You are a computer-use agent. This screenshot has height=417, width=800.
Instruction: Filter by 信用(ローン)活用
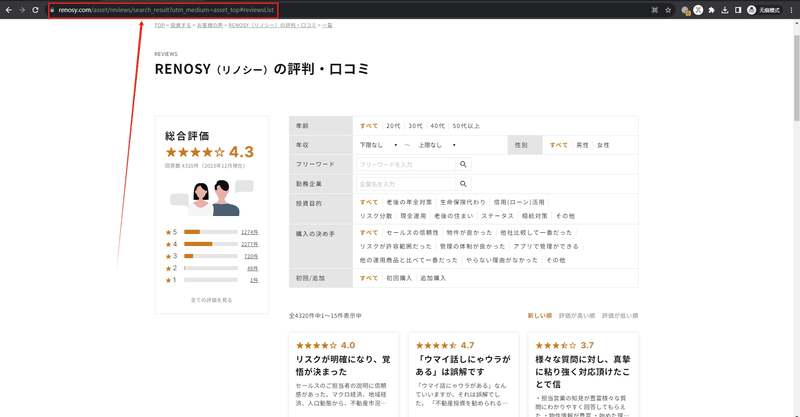pos(519,202)
